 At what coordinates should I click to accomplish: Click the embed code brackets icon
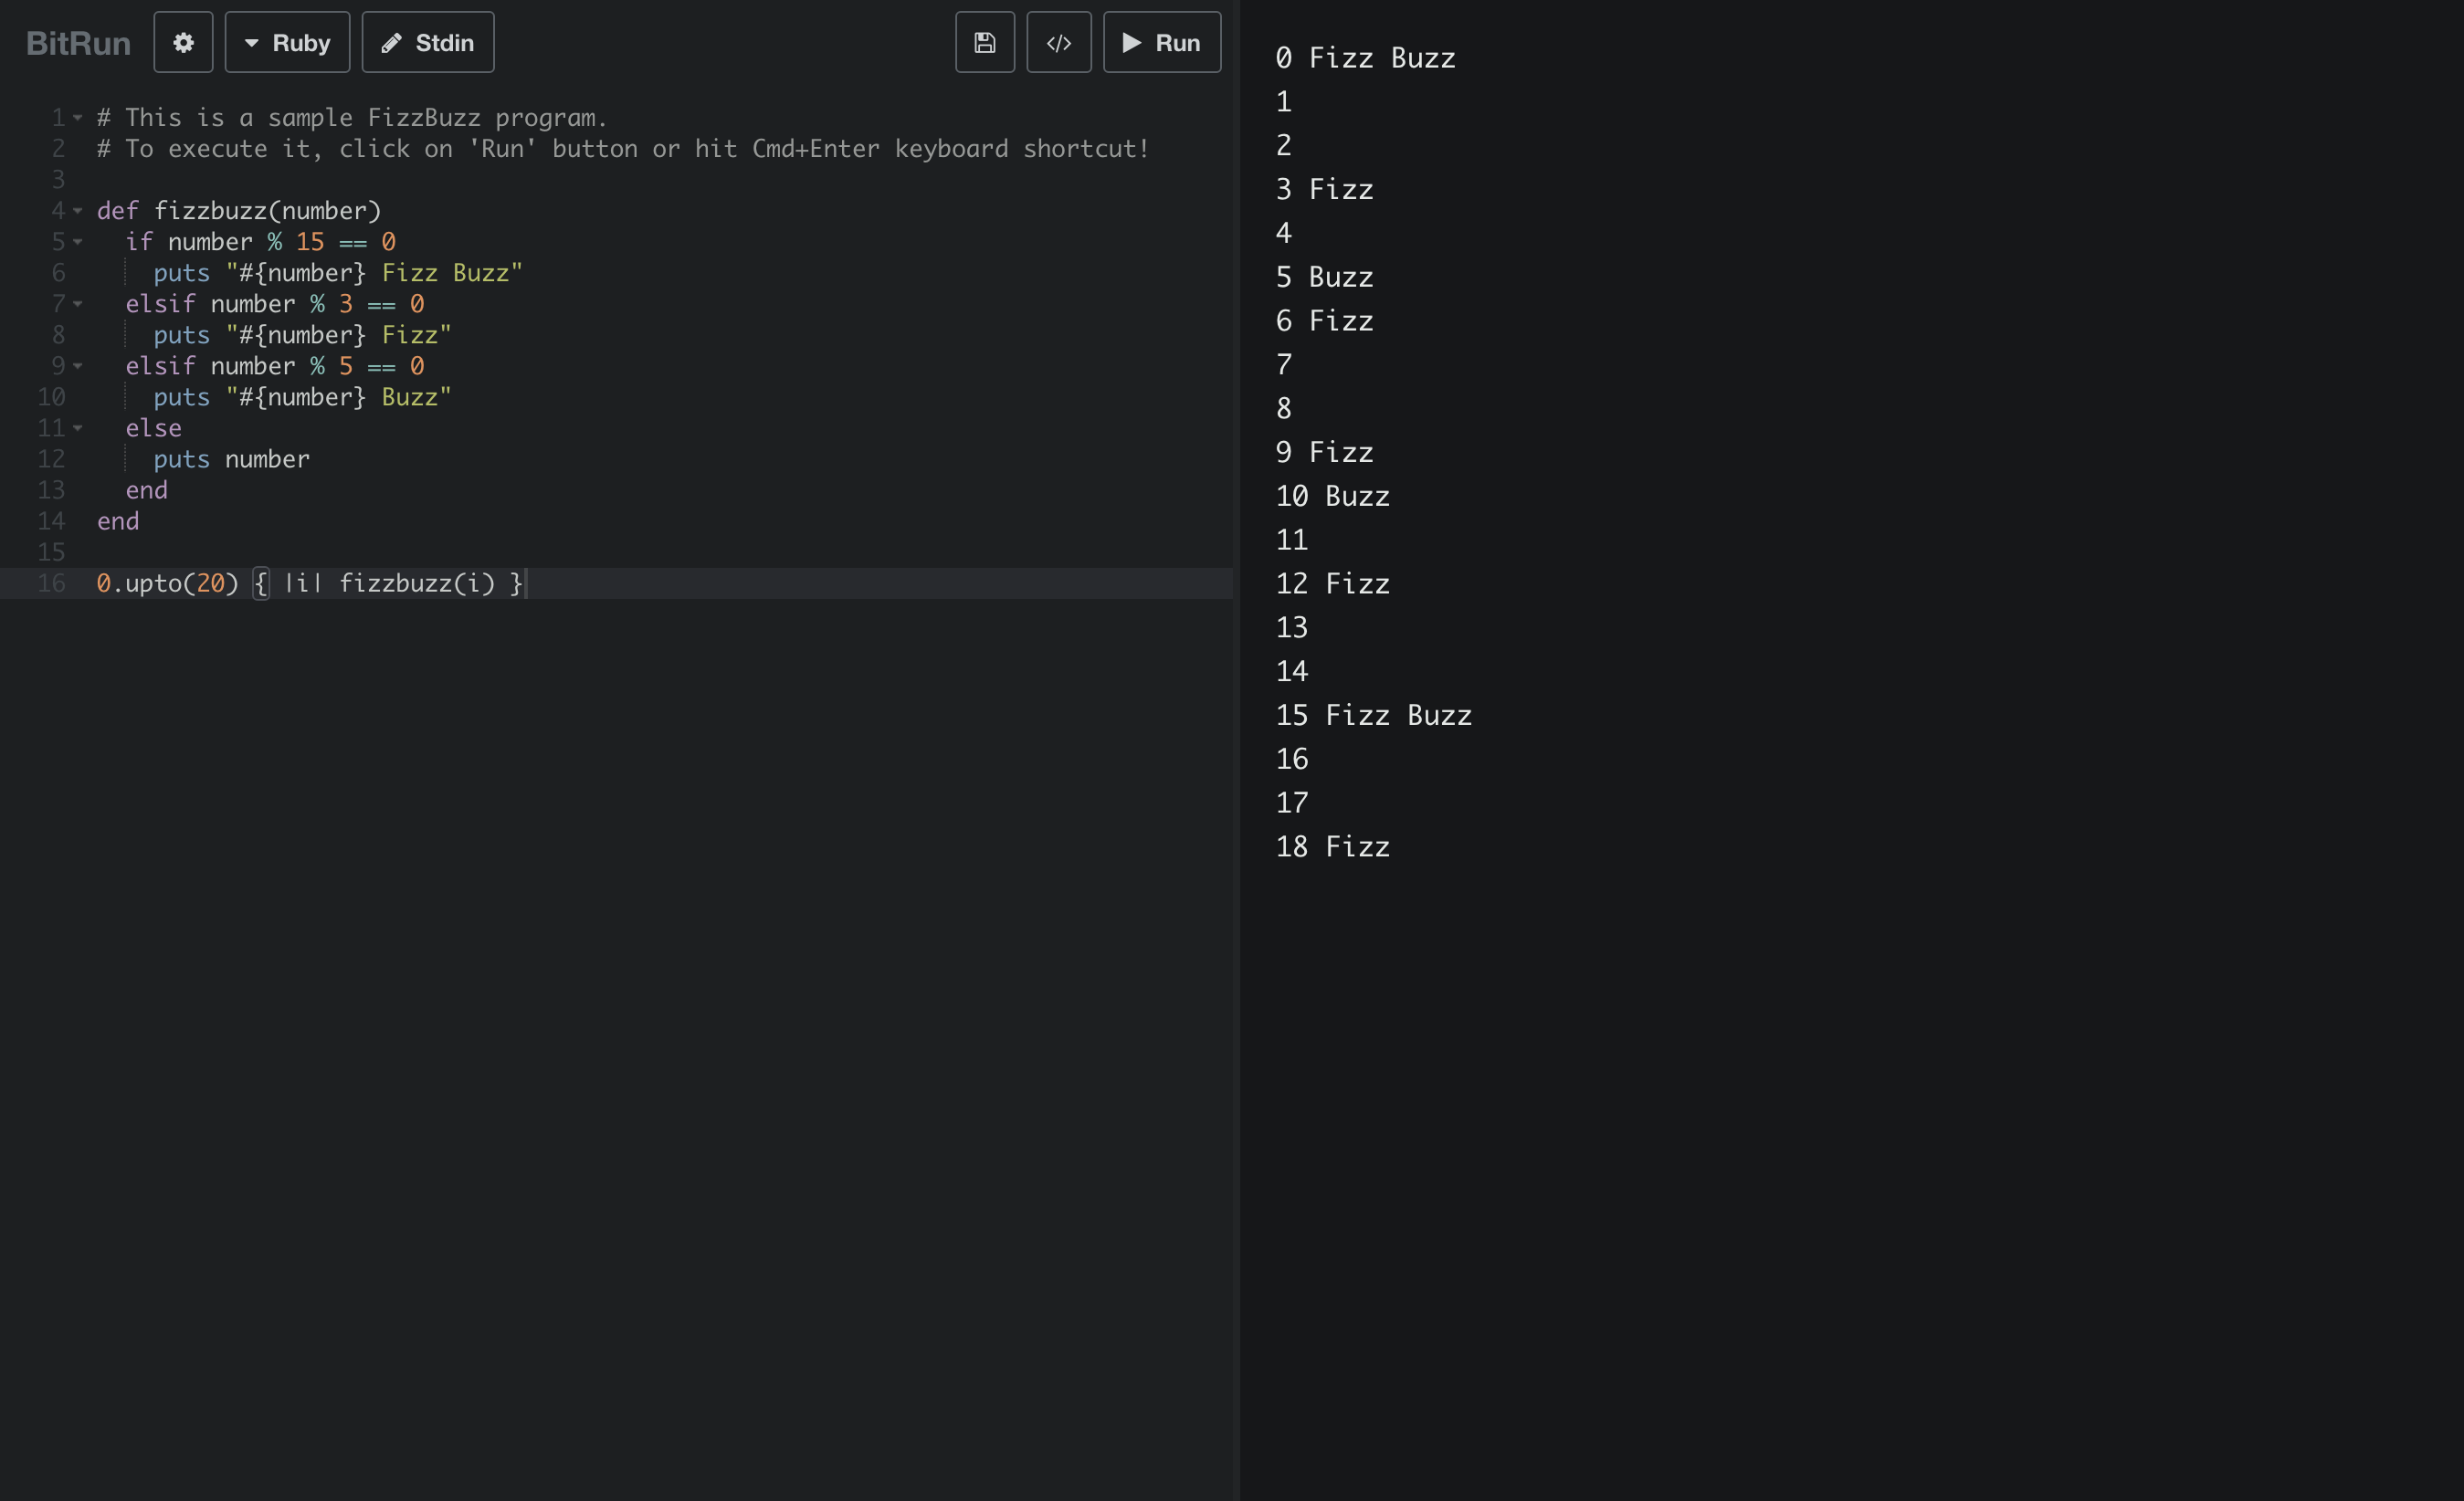click(x=1058, y=42)
